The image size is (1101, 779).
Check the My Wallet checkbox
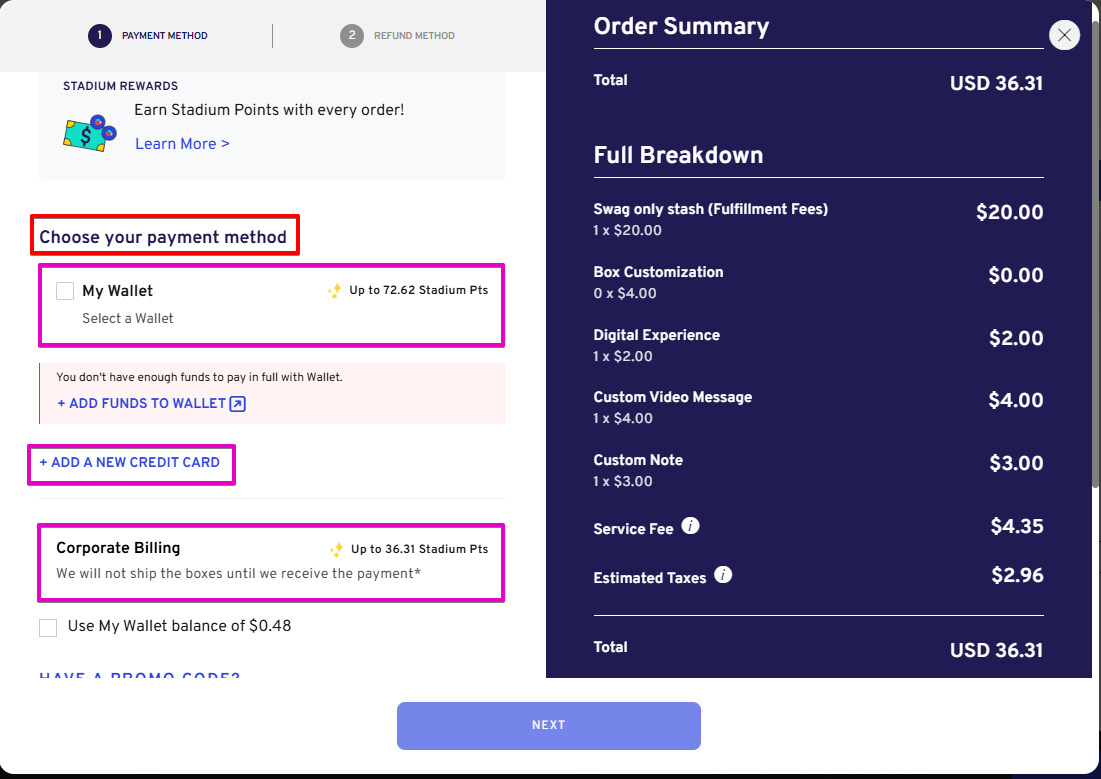65,291
